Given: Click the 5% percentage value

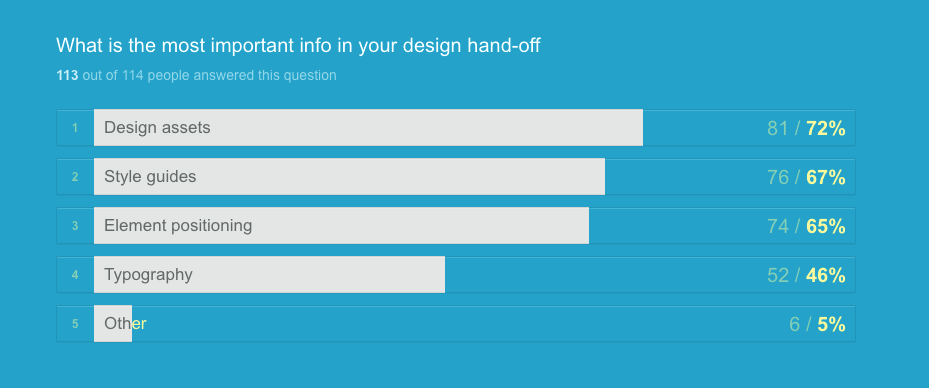Looking at the screenshot, I should point(831,325).
